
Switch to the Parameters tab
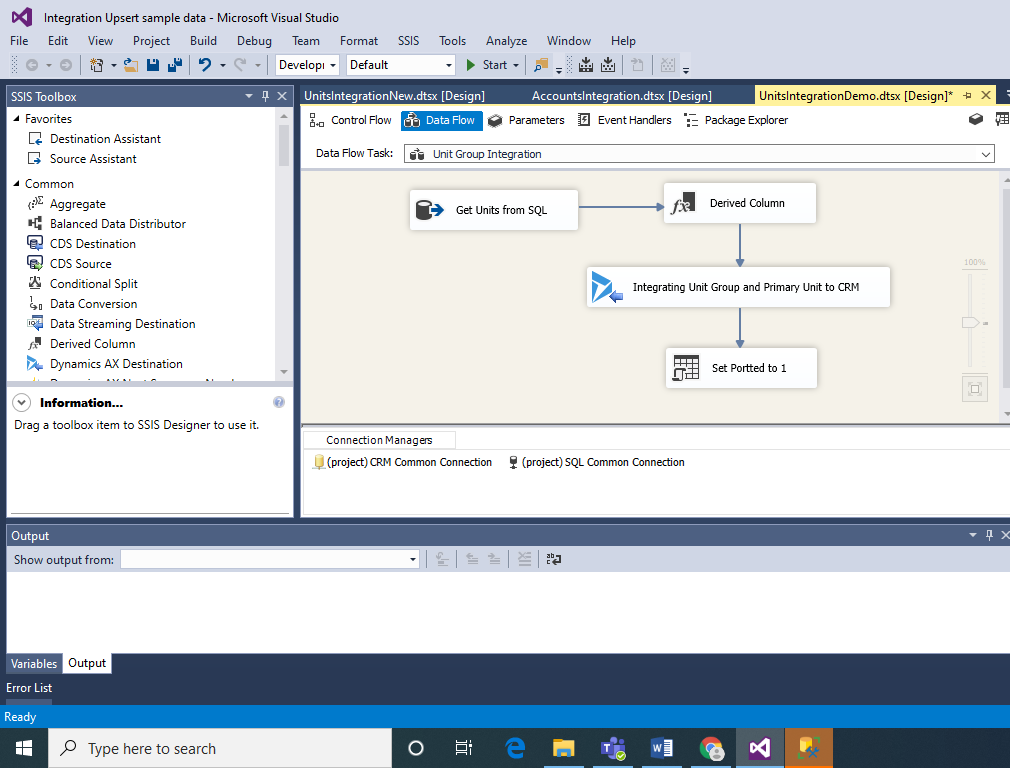[x=526, y=120]
